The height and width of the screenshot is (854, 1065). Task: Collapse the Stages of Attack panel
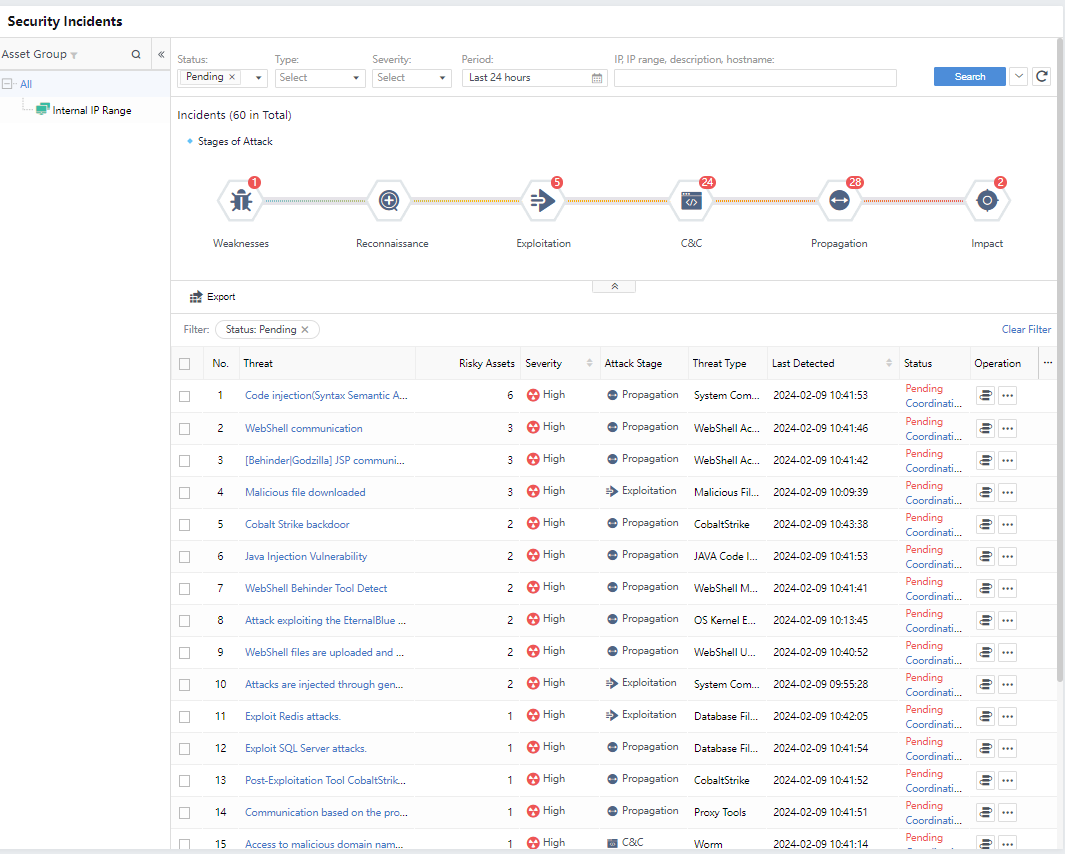point(614,287)
